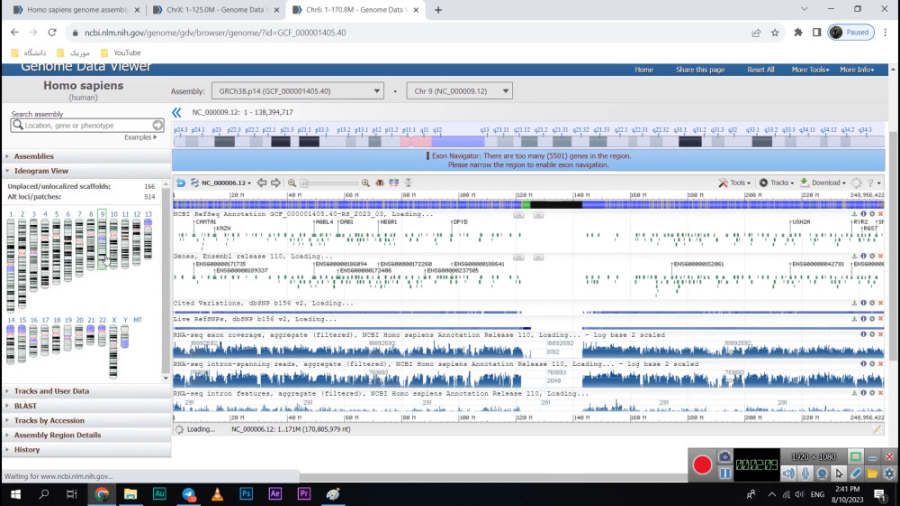Toggle webcam capture in recorder toolbar

tap(822, 473)
